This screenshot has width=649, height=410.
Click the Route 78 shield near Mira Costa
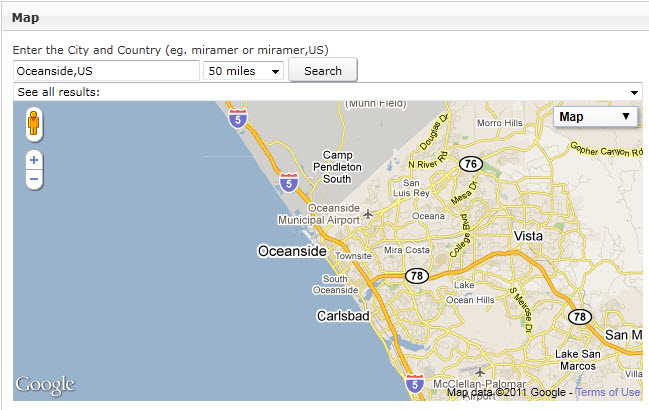(x=416, y=276)
